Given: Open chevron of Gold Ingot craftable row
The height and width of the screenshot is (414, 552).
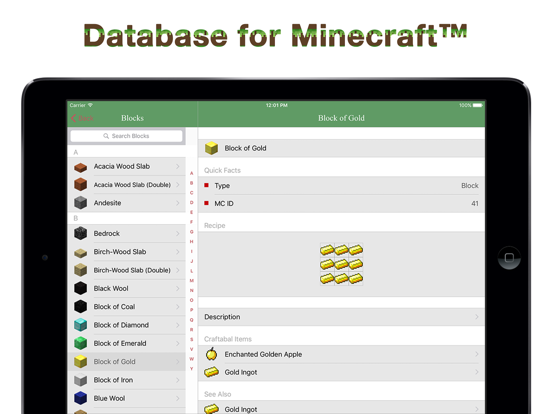Looking at the screenshot, I should [477, 372].
